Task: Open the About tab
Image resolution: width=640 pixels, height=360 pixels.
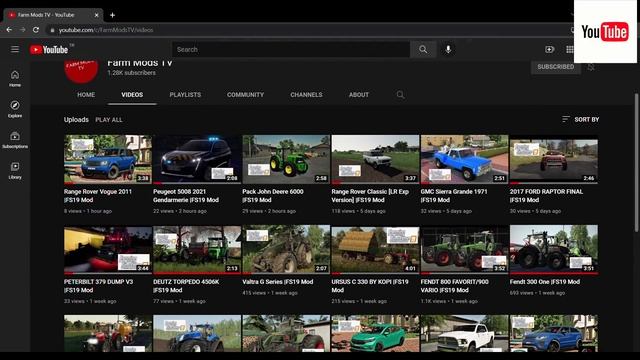Action: (359, 95)
